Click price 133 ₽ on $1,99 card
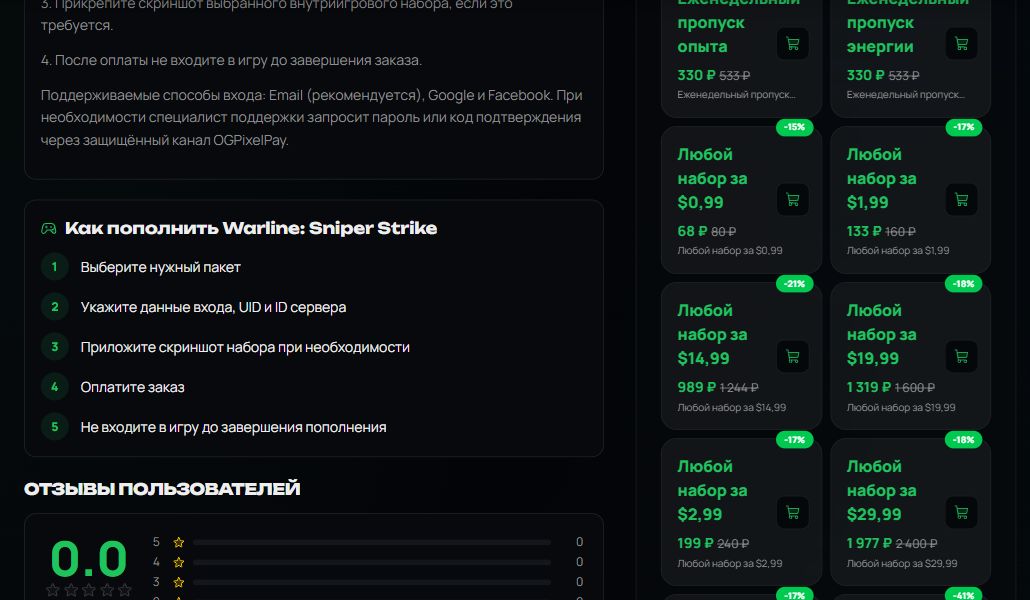The image size is (1030, 600). pos(864,231)
